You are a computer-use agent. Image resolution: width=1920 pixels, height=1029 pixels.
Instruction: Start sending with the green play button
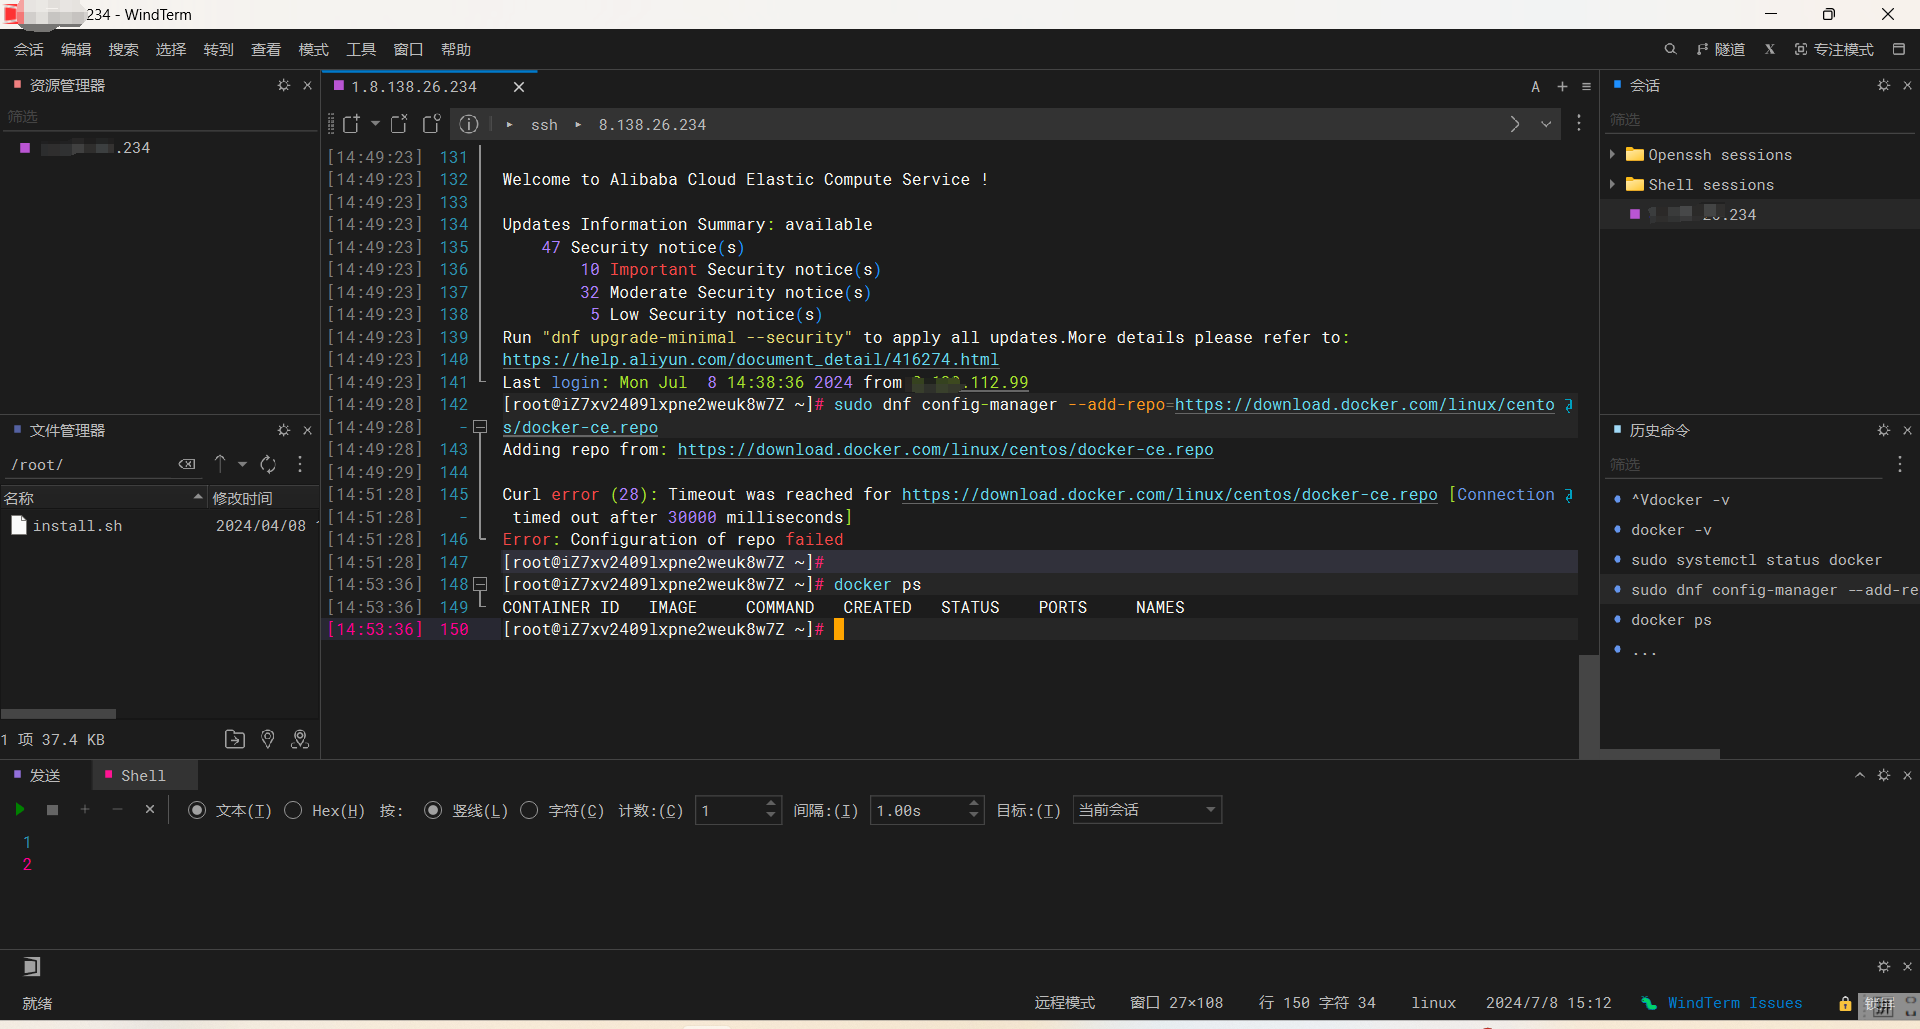click(x=20, y=809)
